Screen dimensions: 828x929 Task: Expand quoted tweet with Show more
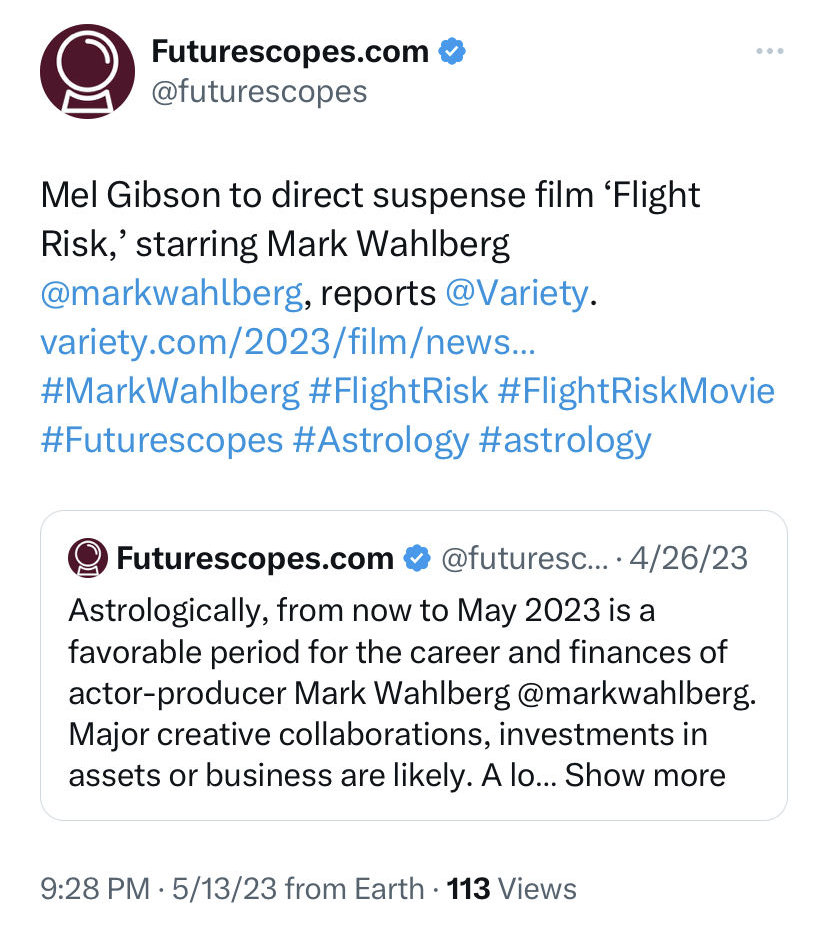645,775
